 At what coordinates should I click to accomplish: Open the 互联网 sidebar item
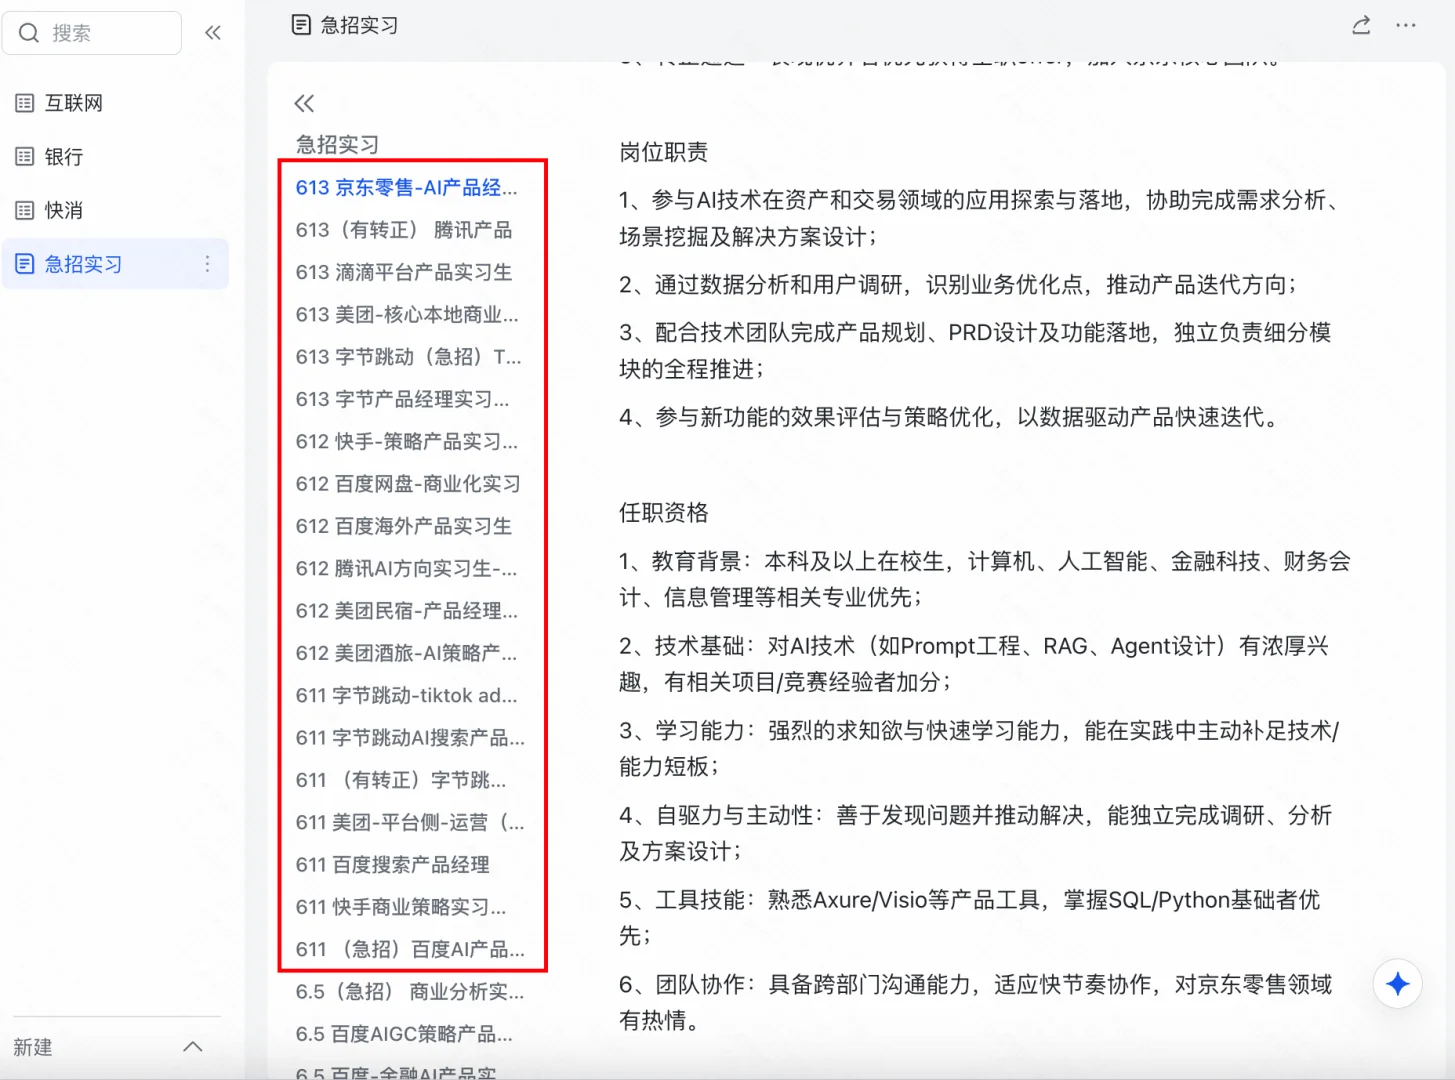[115, 103]
